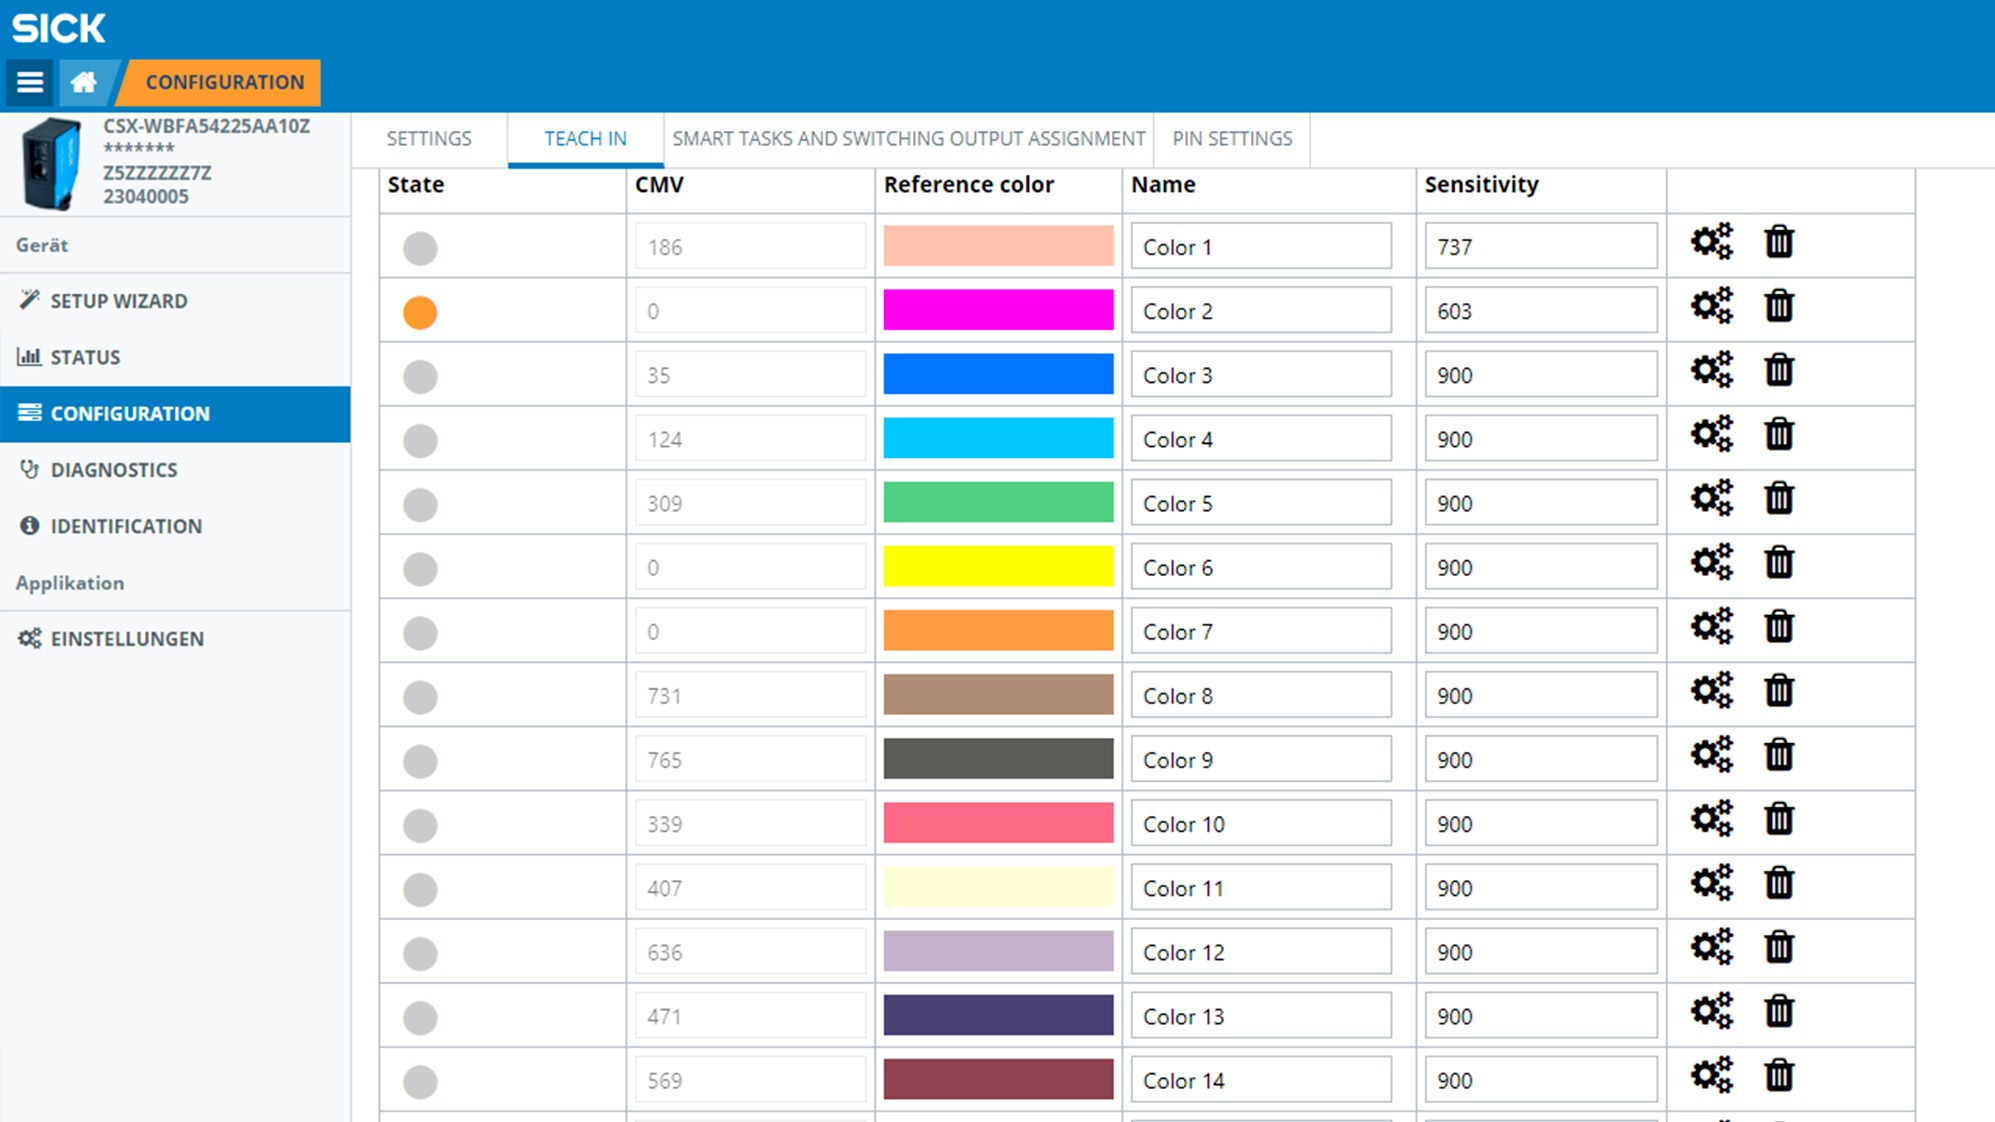1995x1122 pixels.
Task: Click the CONFIGURATION breadcrumb button
Action: (223, 82)
